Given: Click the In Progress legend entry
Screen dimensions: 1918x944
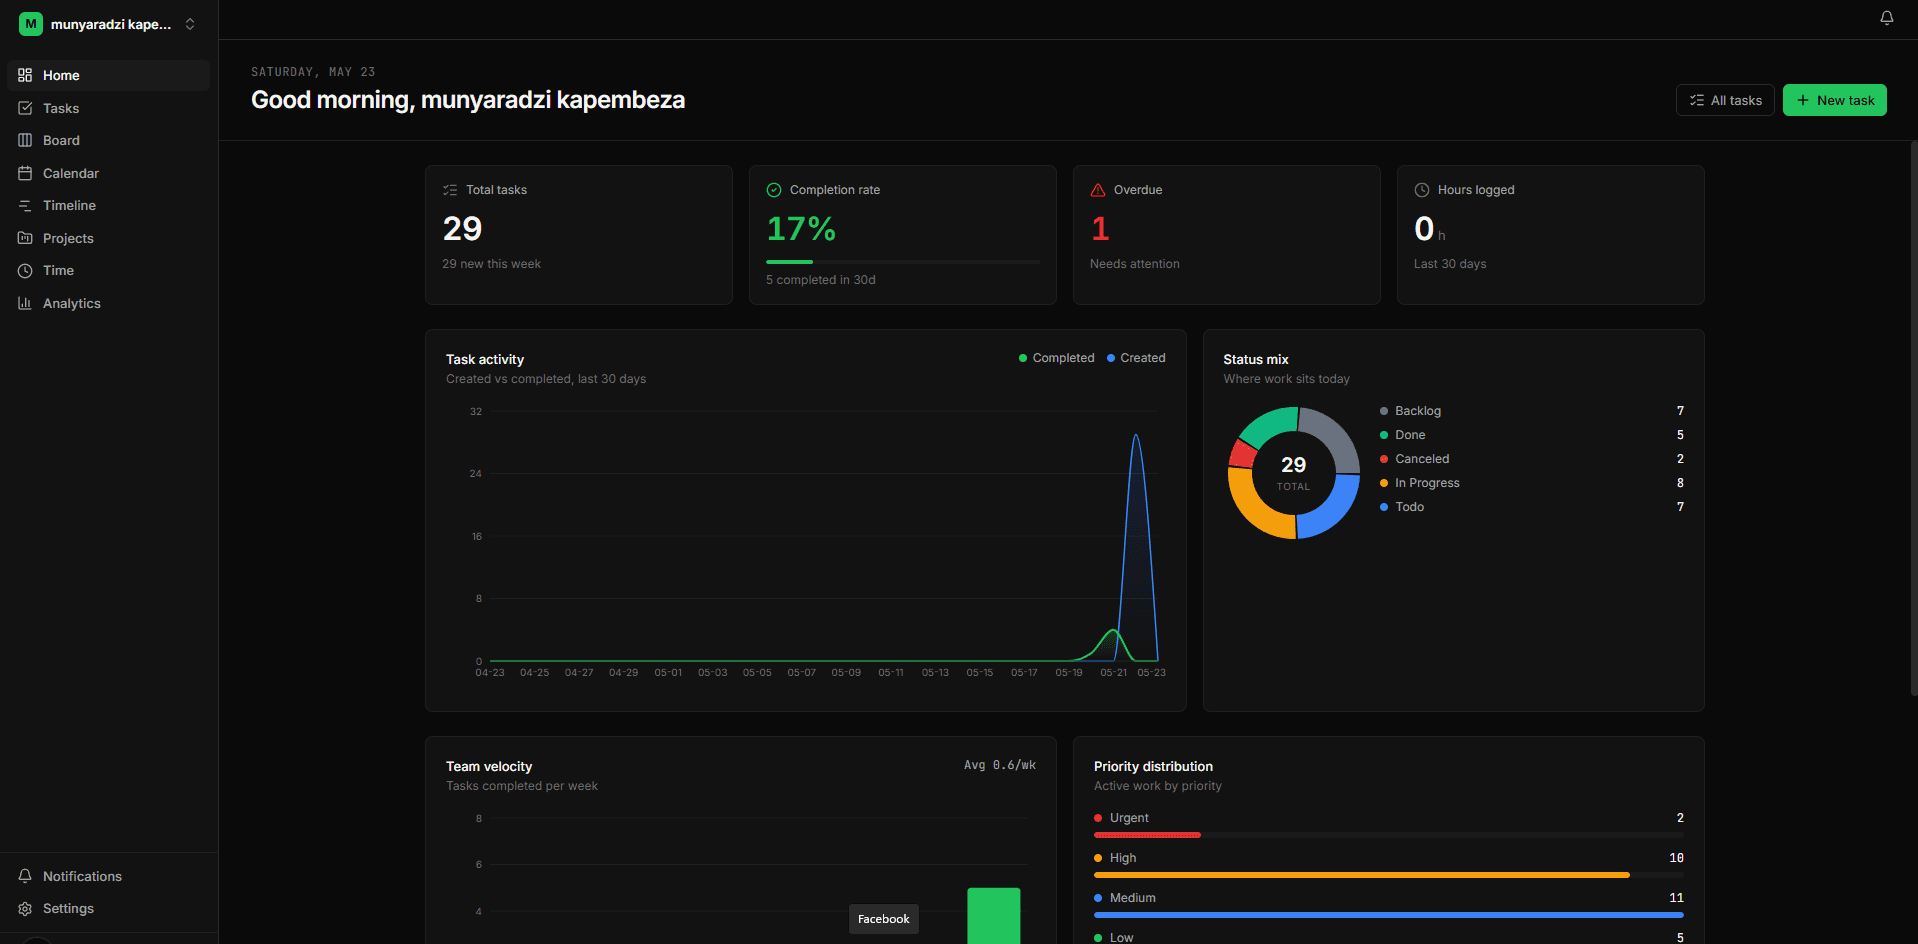Looking at the screenshot, I should tap(1532, 483).
